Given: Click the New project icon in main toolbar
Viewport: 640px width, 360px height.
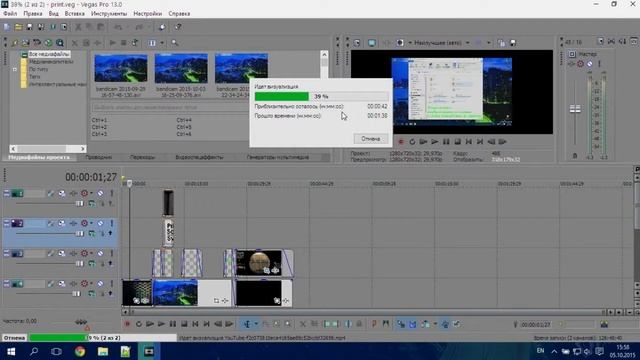Looking at the screenshot, I should point(7,27).
